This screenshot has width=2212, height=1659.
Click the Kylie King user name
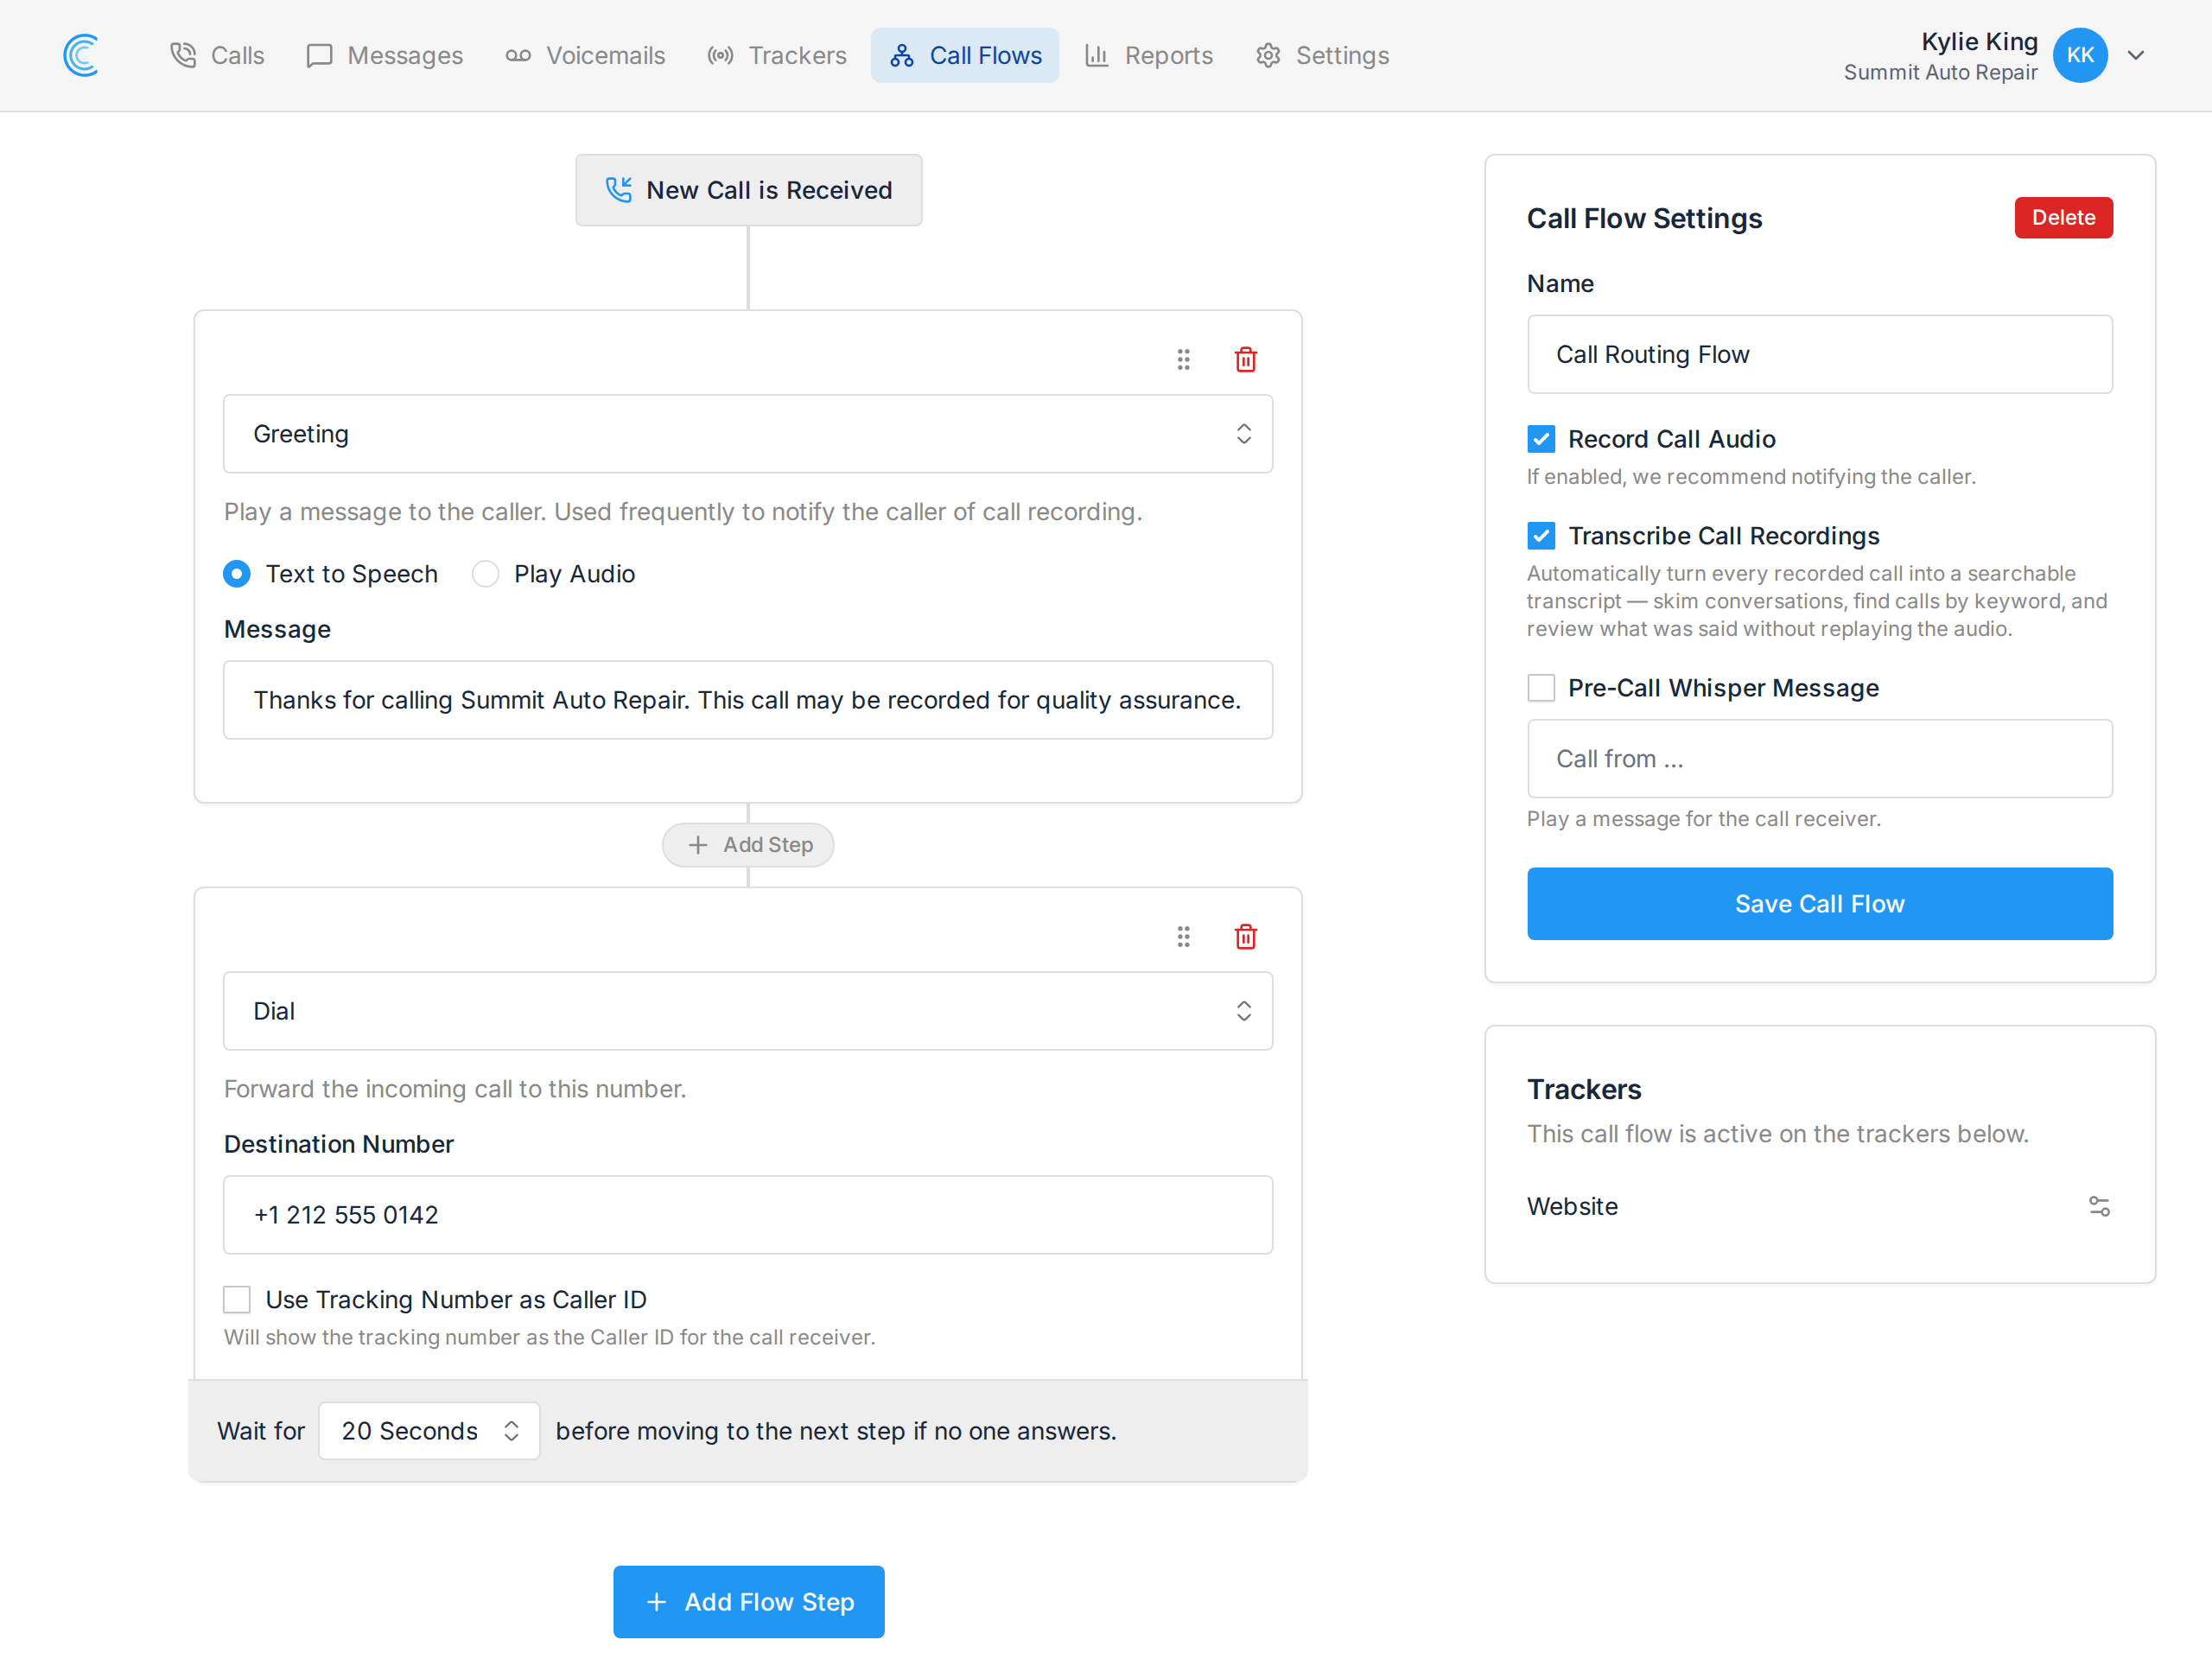1979,41
